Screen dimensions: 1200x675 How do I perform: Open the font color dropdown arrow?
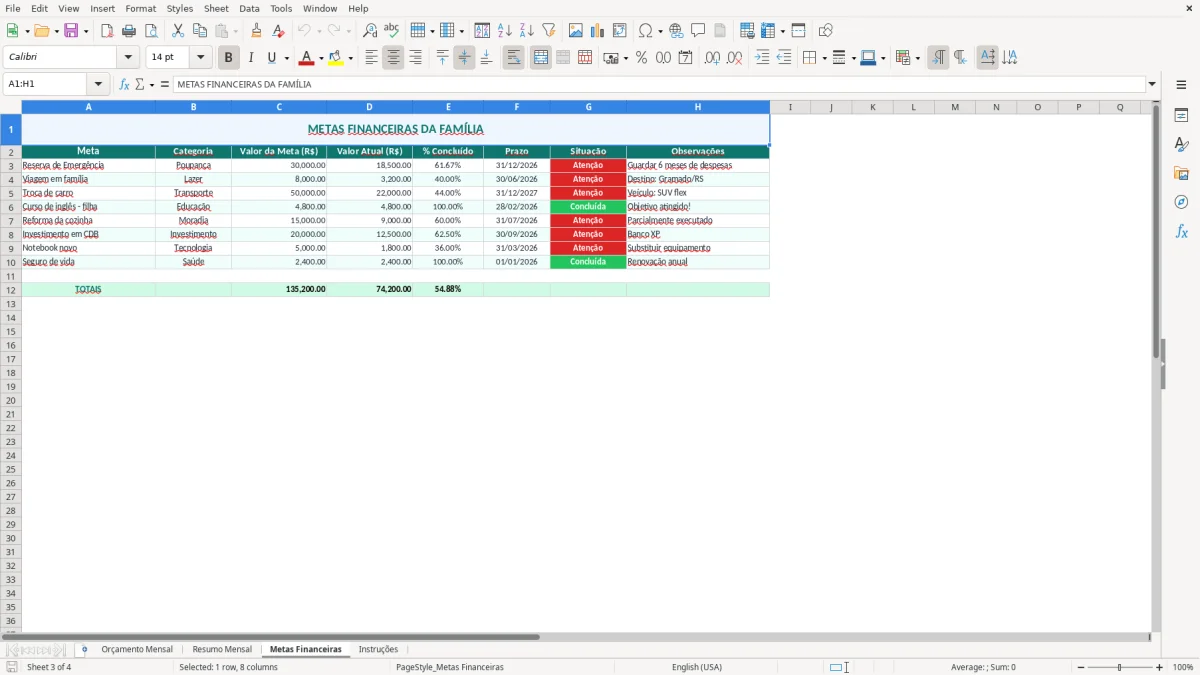[321, 58]
